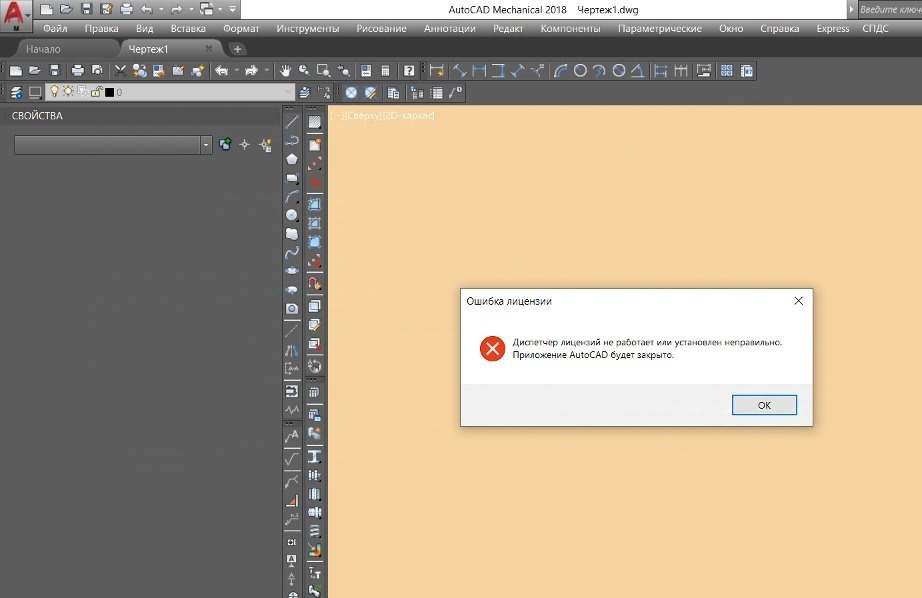Click the New drawing icon in quick access bar
Viewport: 922px width, 598px height.
pos(46,9)
